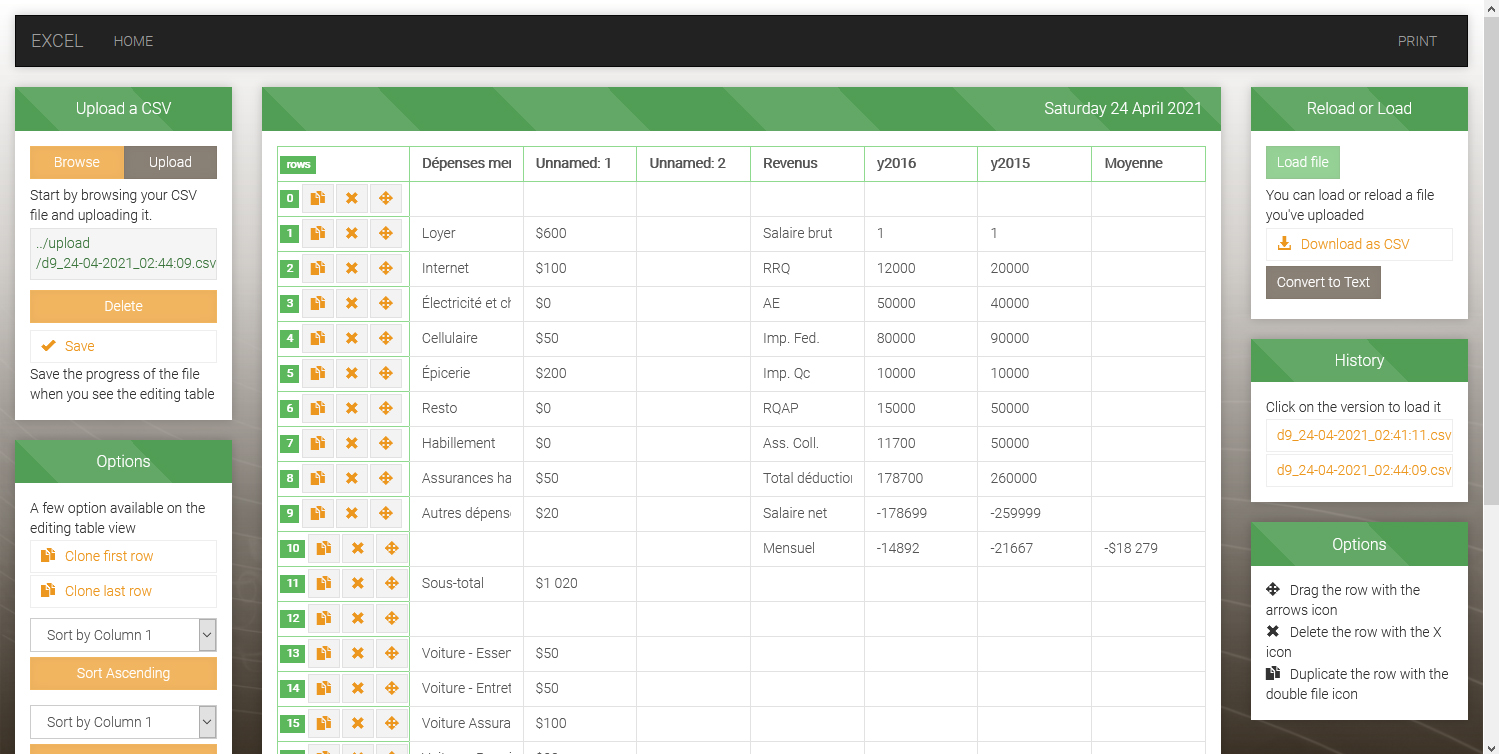Duplicate row 0 with the copy icon
Image resolution: width=1499 pixels, height=754 pixels.
tap(318, 199)
